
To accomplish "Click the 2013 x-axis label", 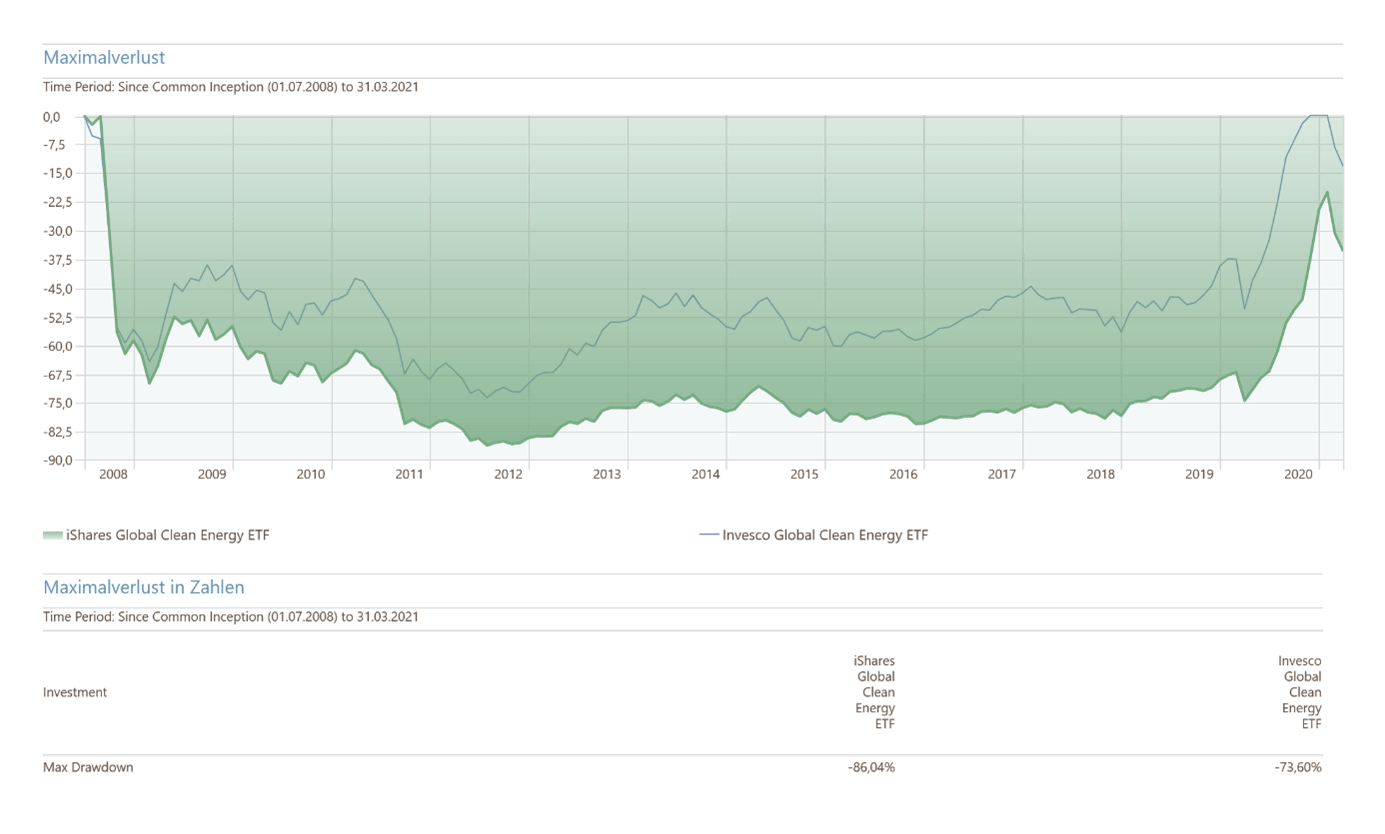I will pos(607,475).
